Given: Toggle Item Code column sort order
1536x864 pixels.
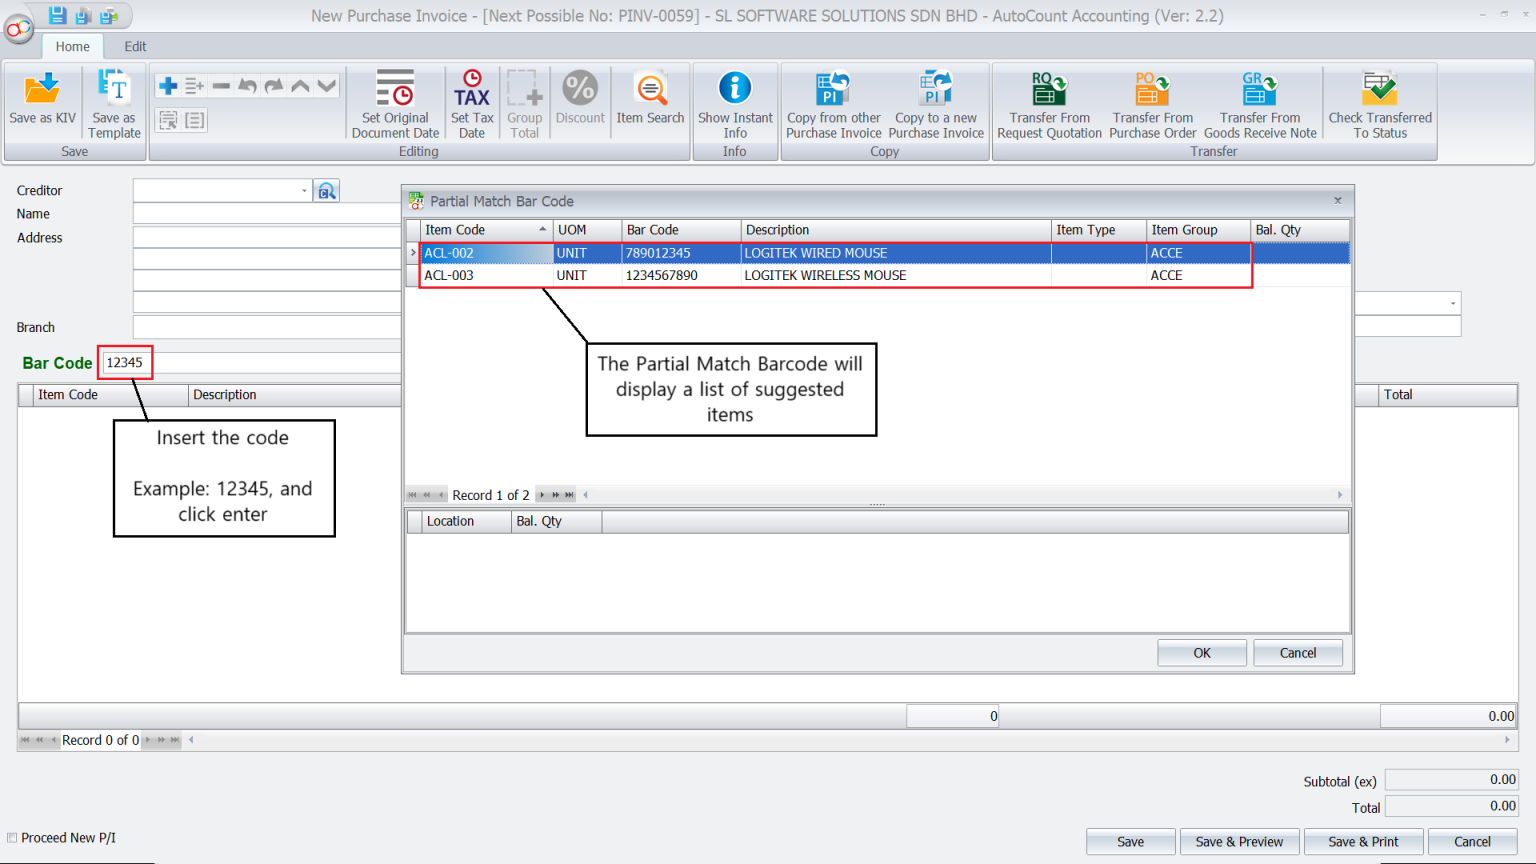Looking at the screenshot, I should point(486,229).
